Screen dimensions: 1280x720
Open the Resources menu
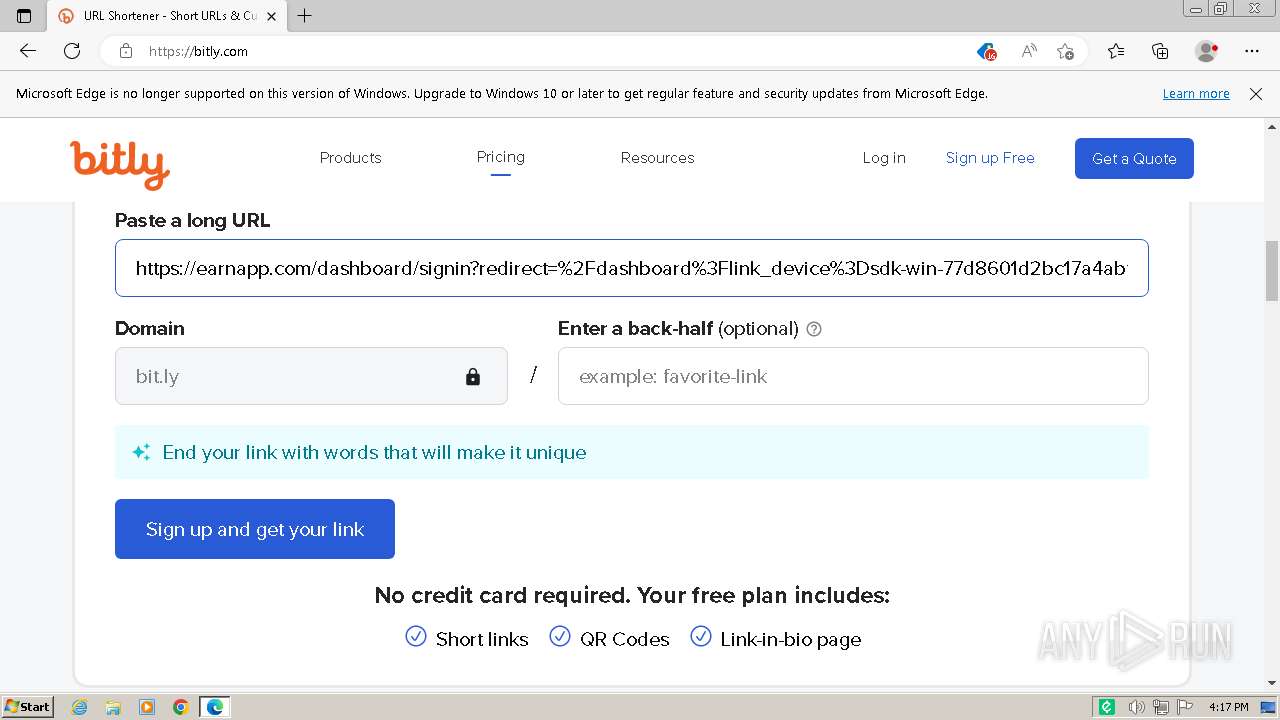pyautogui.click(x=657, y=158)
